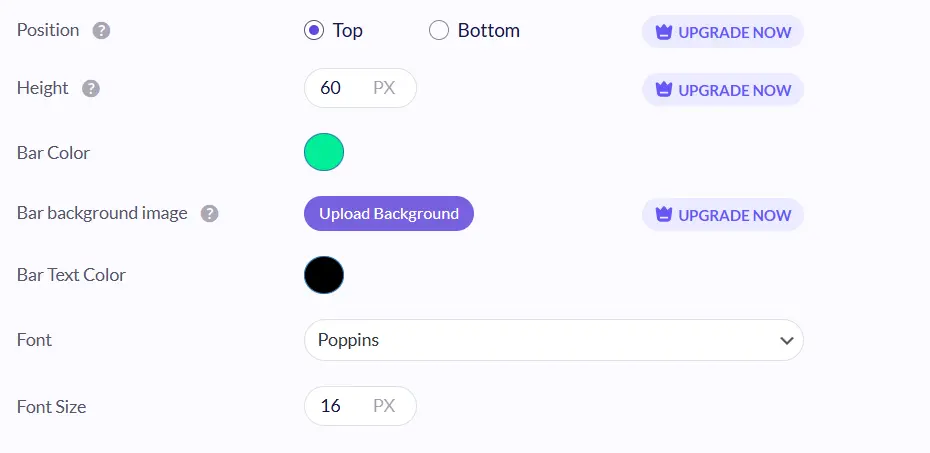Viewport: 930px width, 453px height.
Task: Click the Height value input field
Action: 333,88
